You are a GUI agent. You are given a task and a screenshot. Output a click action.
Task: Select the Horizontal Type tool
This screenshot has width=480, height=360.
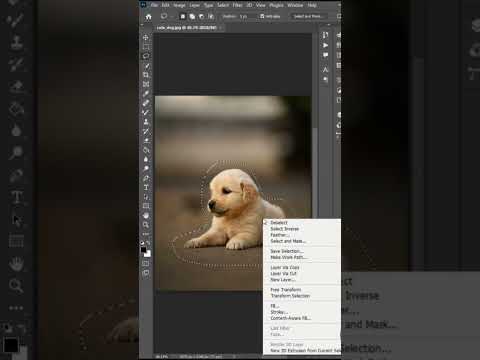coord(146,187)
